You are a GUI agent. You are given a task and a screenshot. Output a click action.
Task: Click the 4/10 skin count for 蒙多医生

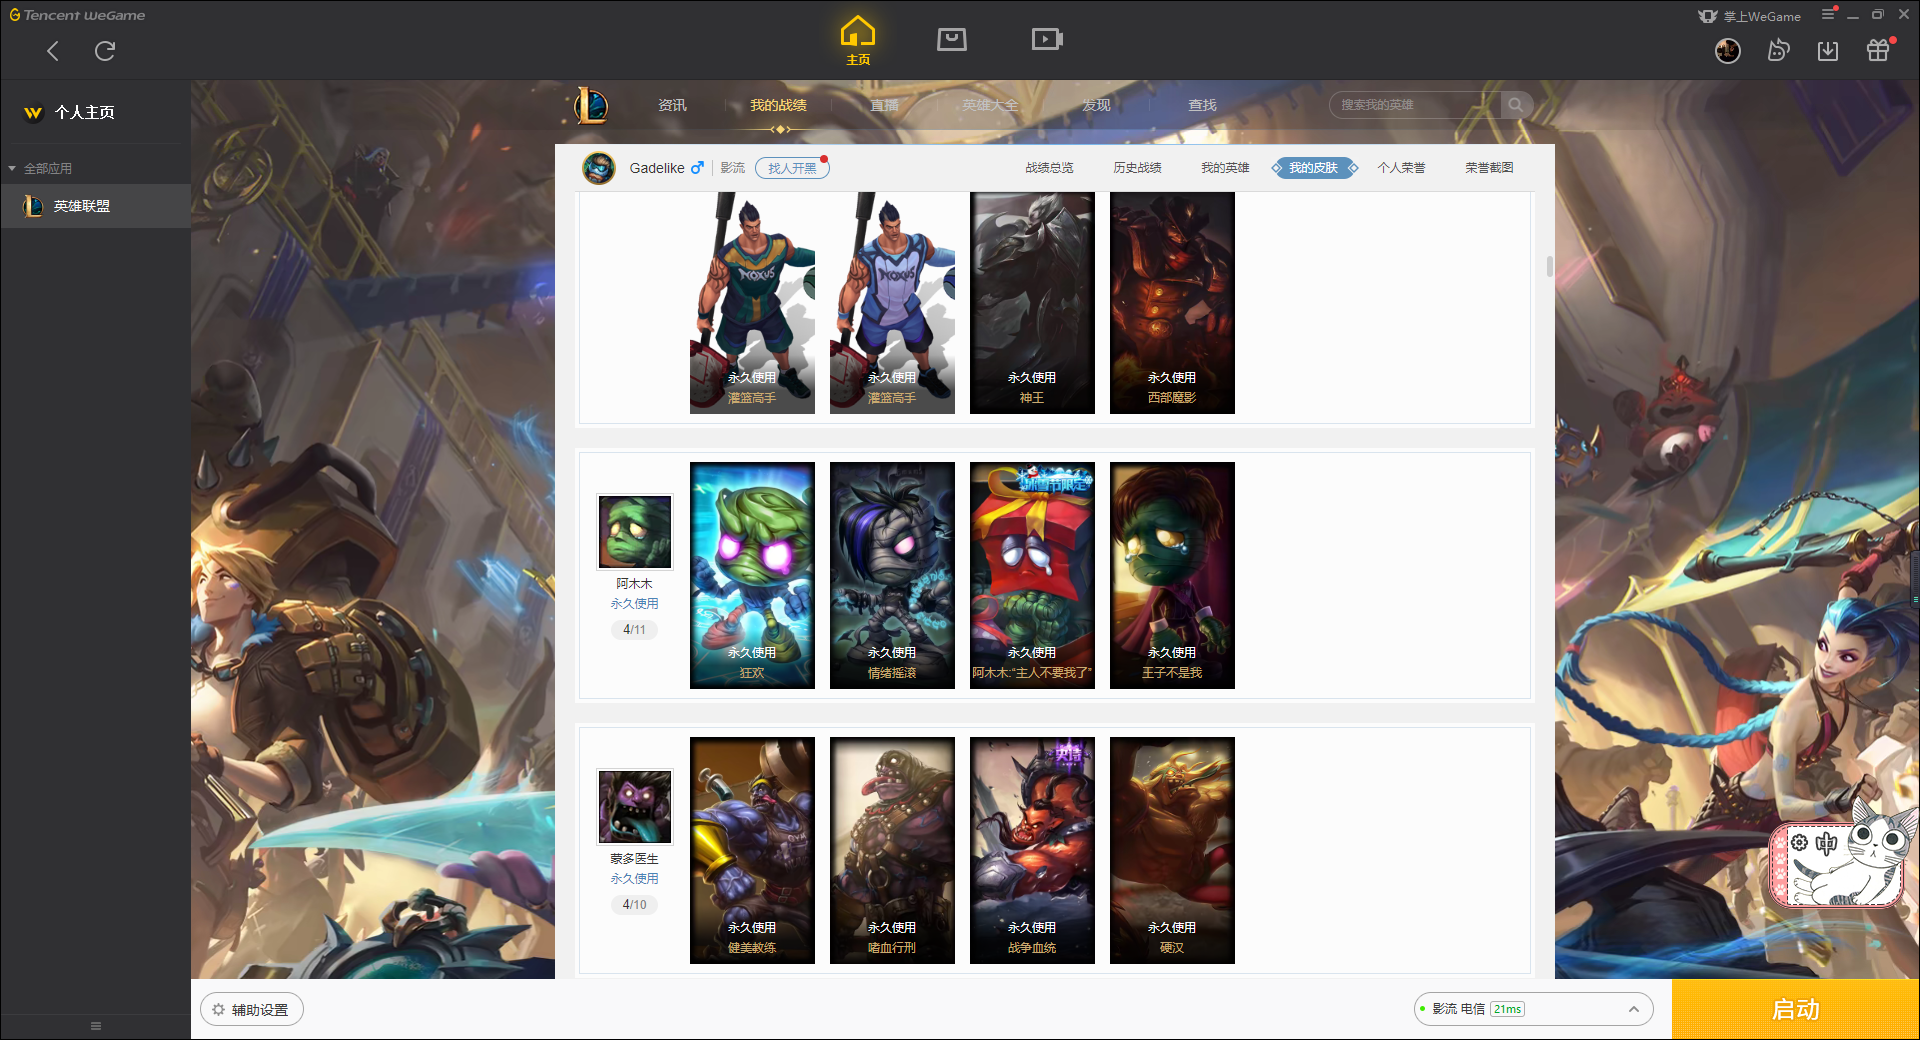pyautogui.click(x=634, y=904)
